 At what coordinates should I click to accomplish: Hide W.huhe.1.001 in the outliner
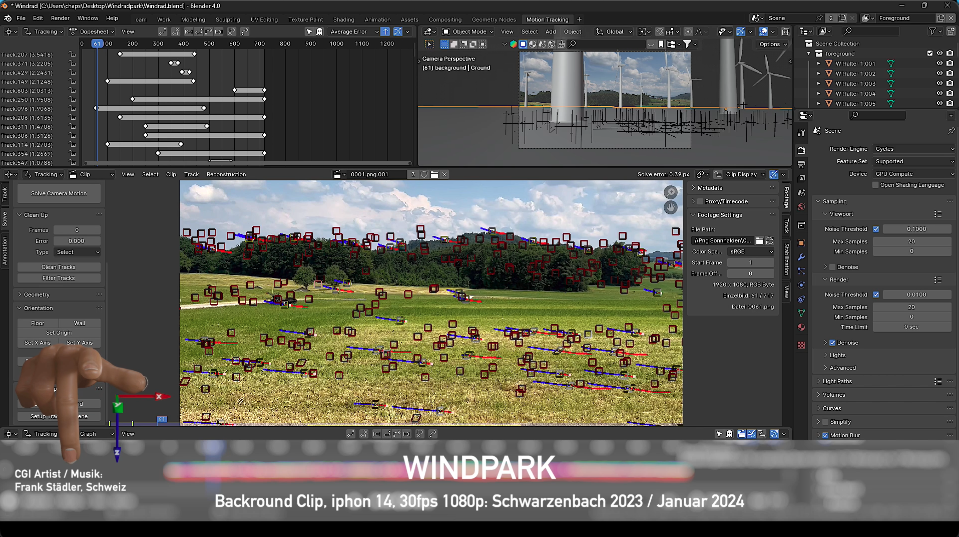(939, 63)
